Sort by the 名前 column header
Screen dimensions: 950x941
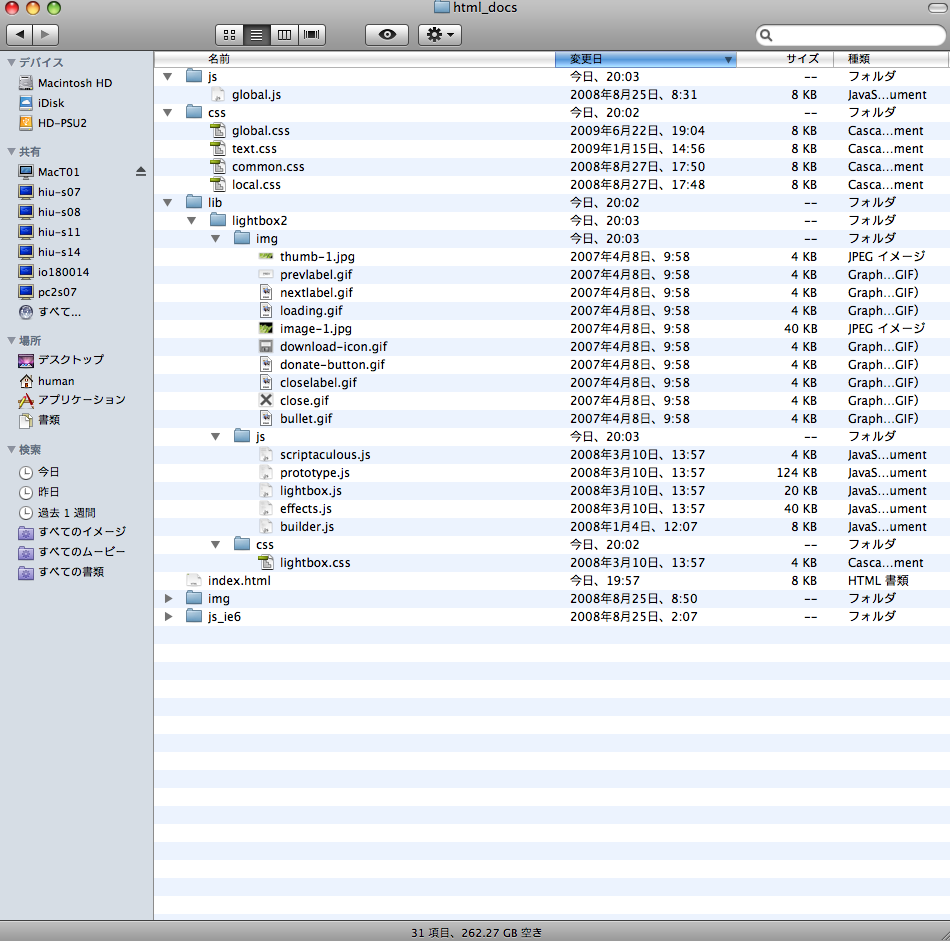[x=355, y=59]
